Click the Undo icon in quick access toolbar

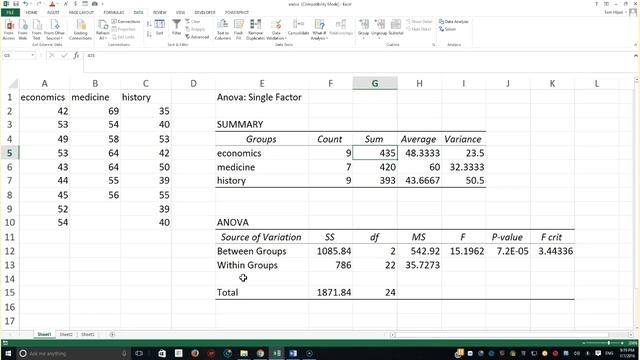(26, 4)
